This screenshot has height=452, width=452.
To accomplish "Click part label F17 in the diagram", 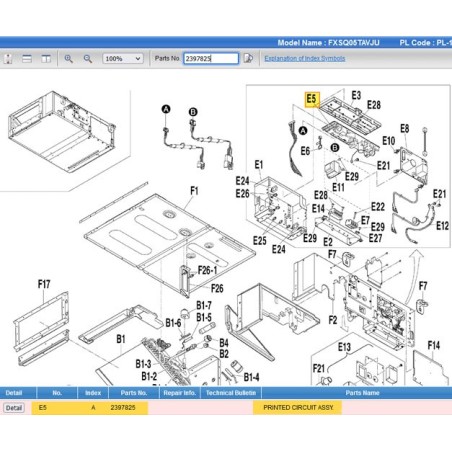I will click(44, 284).
